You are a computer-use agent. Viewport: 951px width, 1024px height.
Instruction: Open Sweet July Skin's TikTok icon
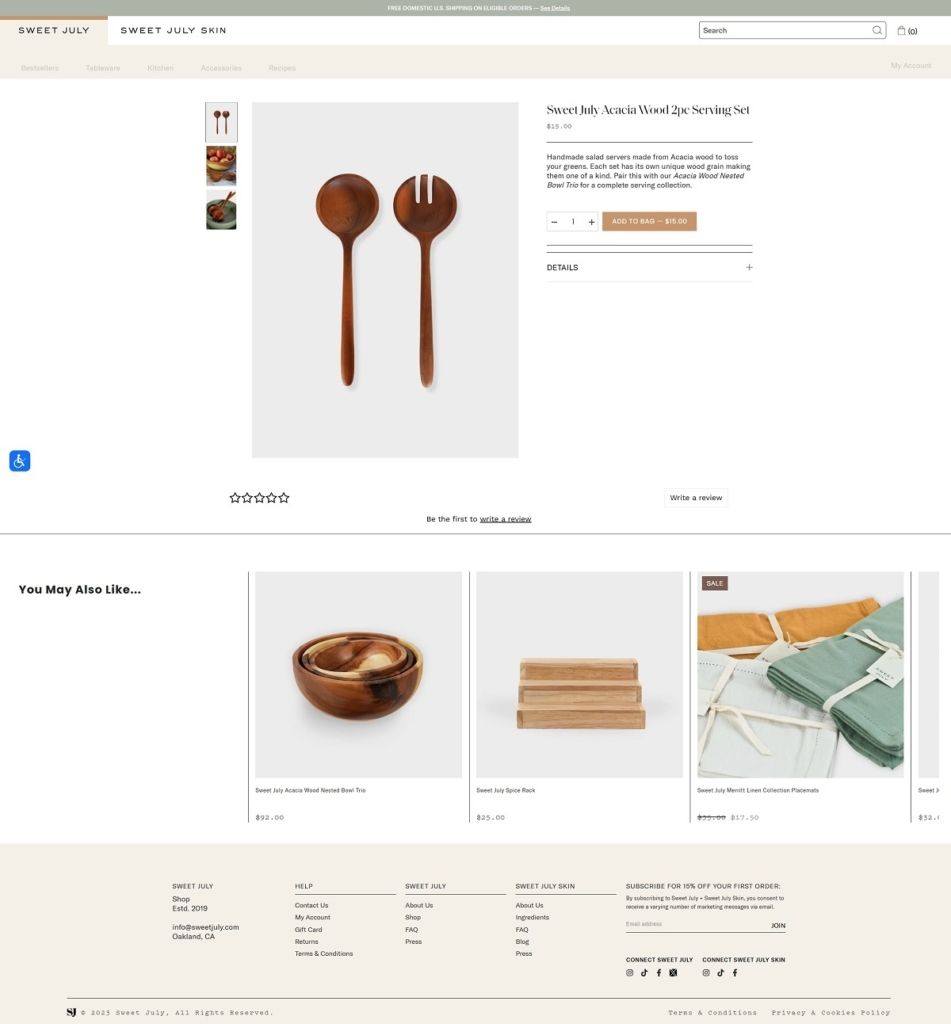coord(720,972)
